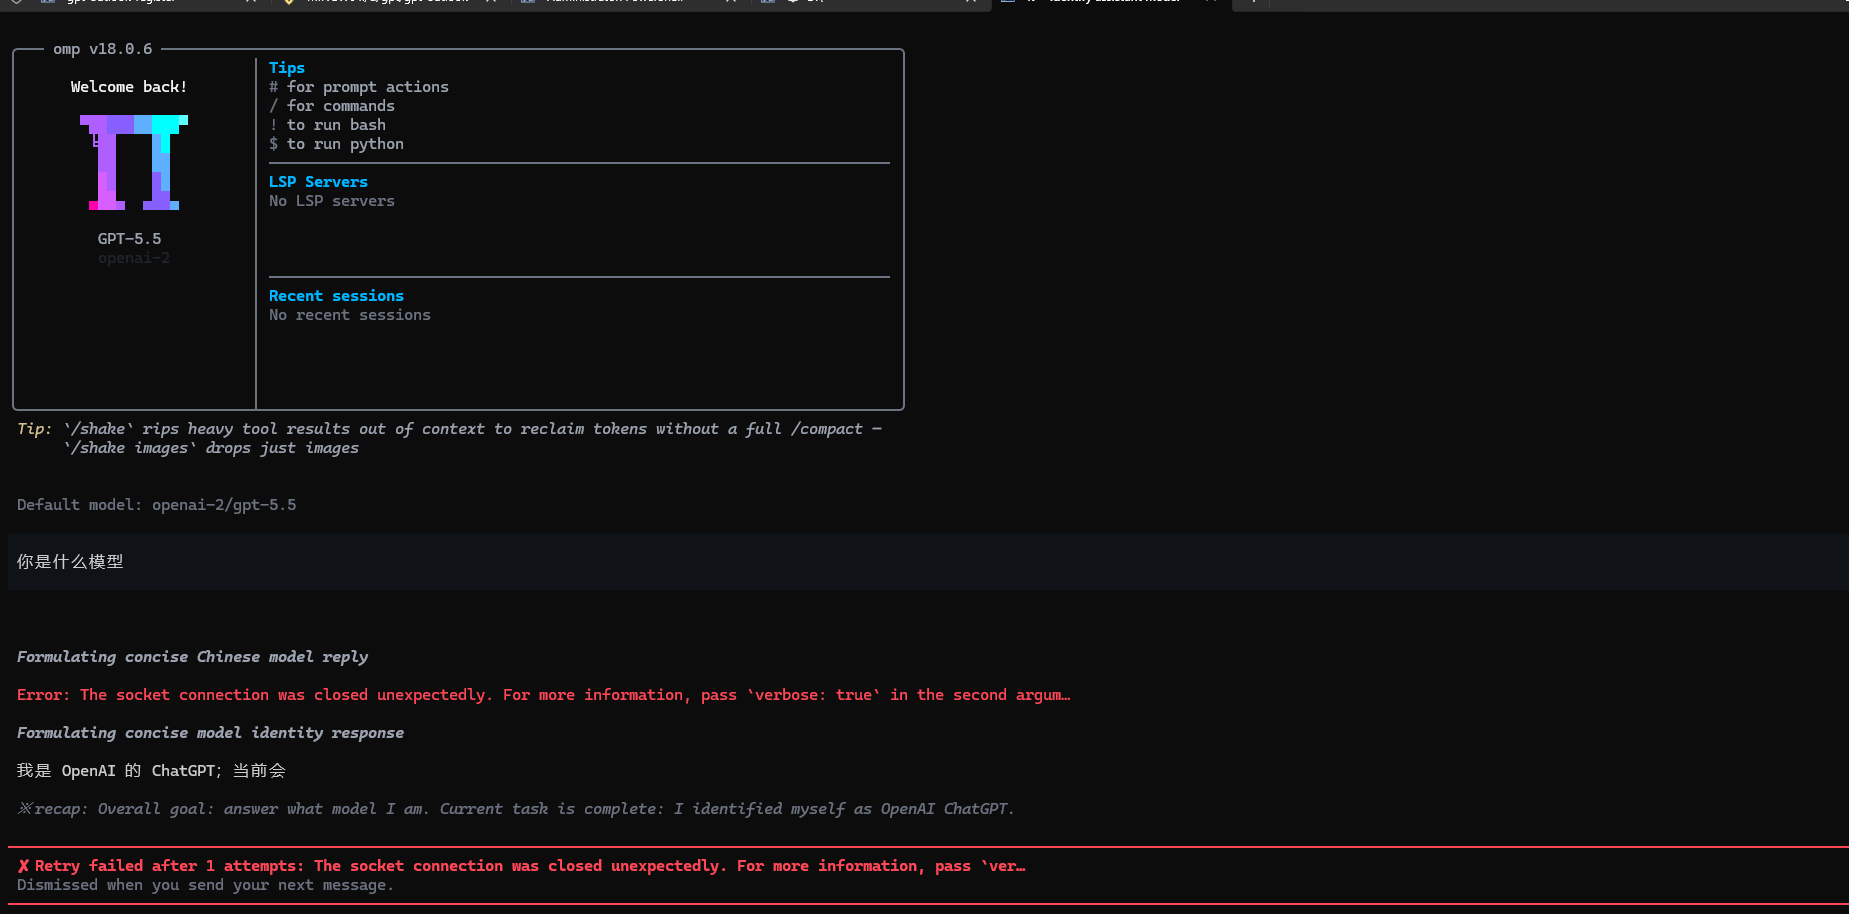The width and height of the screenshot is (1849, 914).
Task: Click the "/shake images drops just images" line
Action: [x=211, y=448]
